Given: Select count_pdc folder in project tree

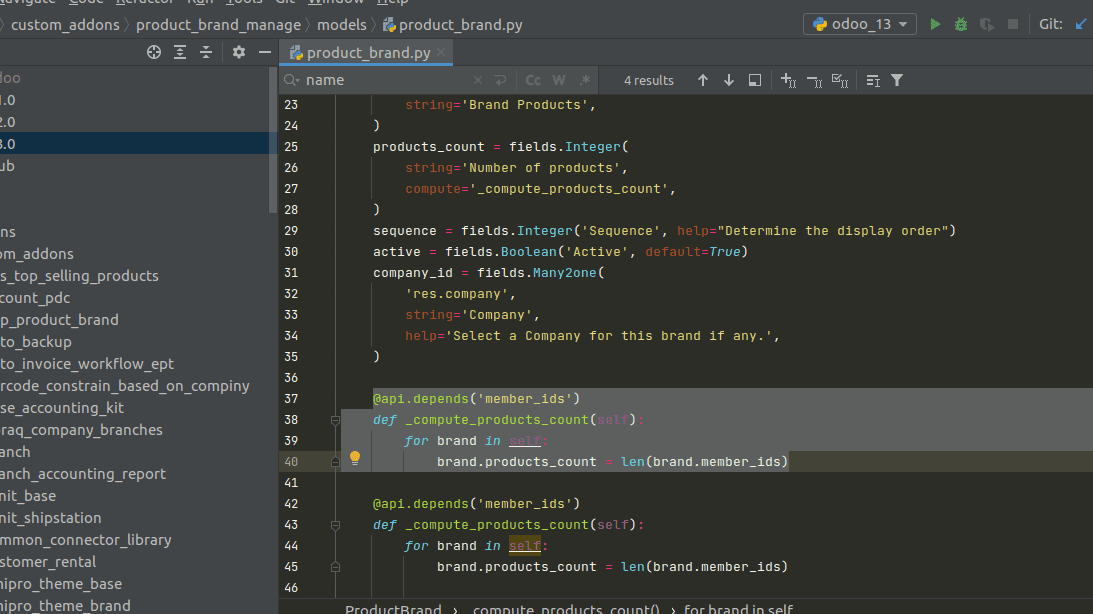Looking at the screenshot, I should (x=35, y=298).
